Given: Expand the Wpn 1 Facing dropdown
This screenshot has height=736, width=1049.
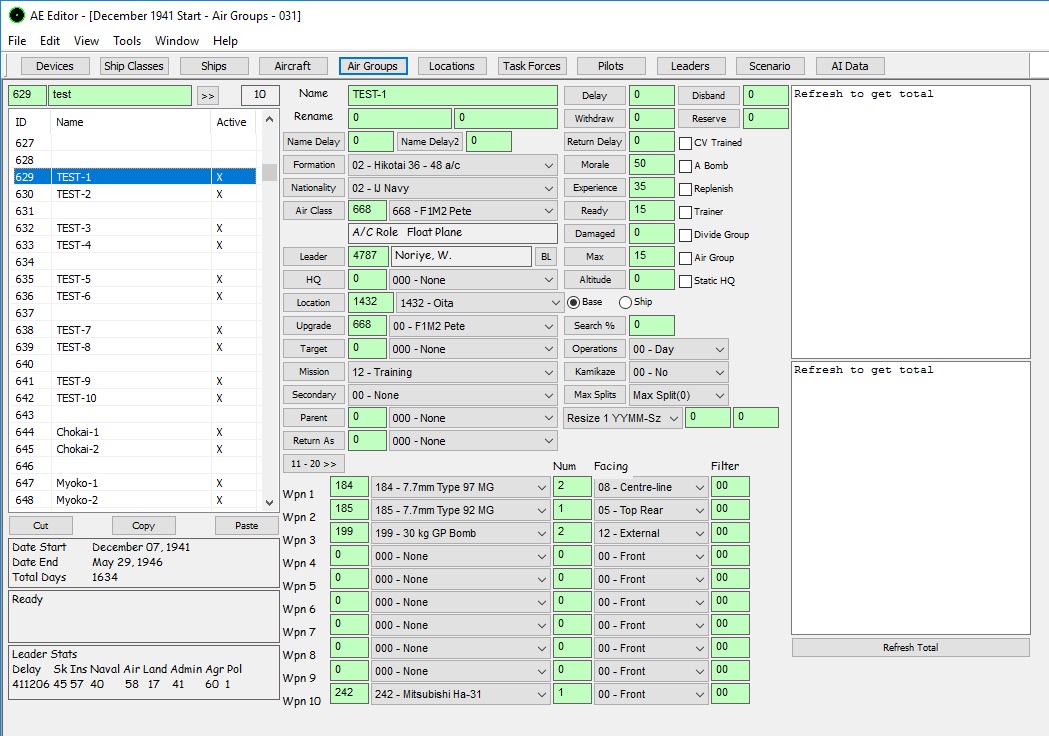Looking at the screenshot, I should [650, 487].
